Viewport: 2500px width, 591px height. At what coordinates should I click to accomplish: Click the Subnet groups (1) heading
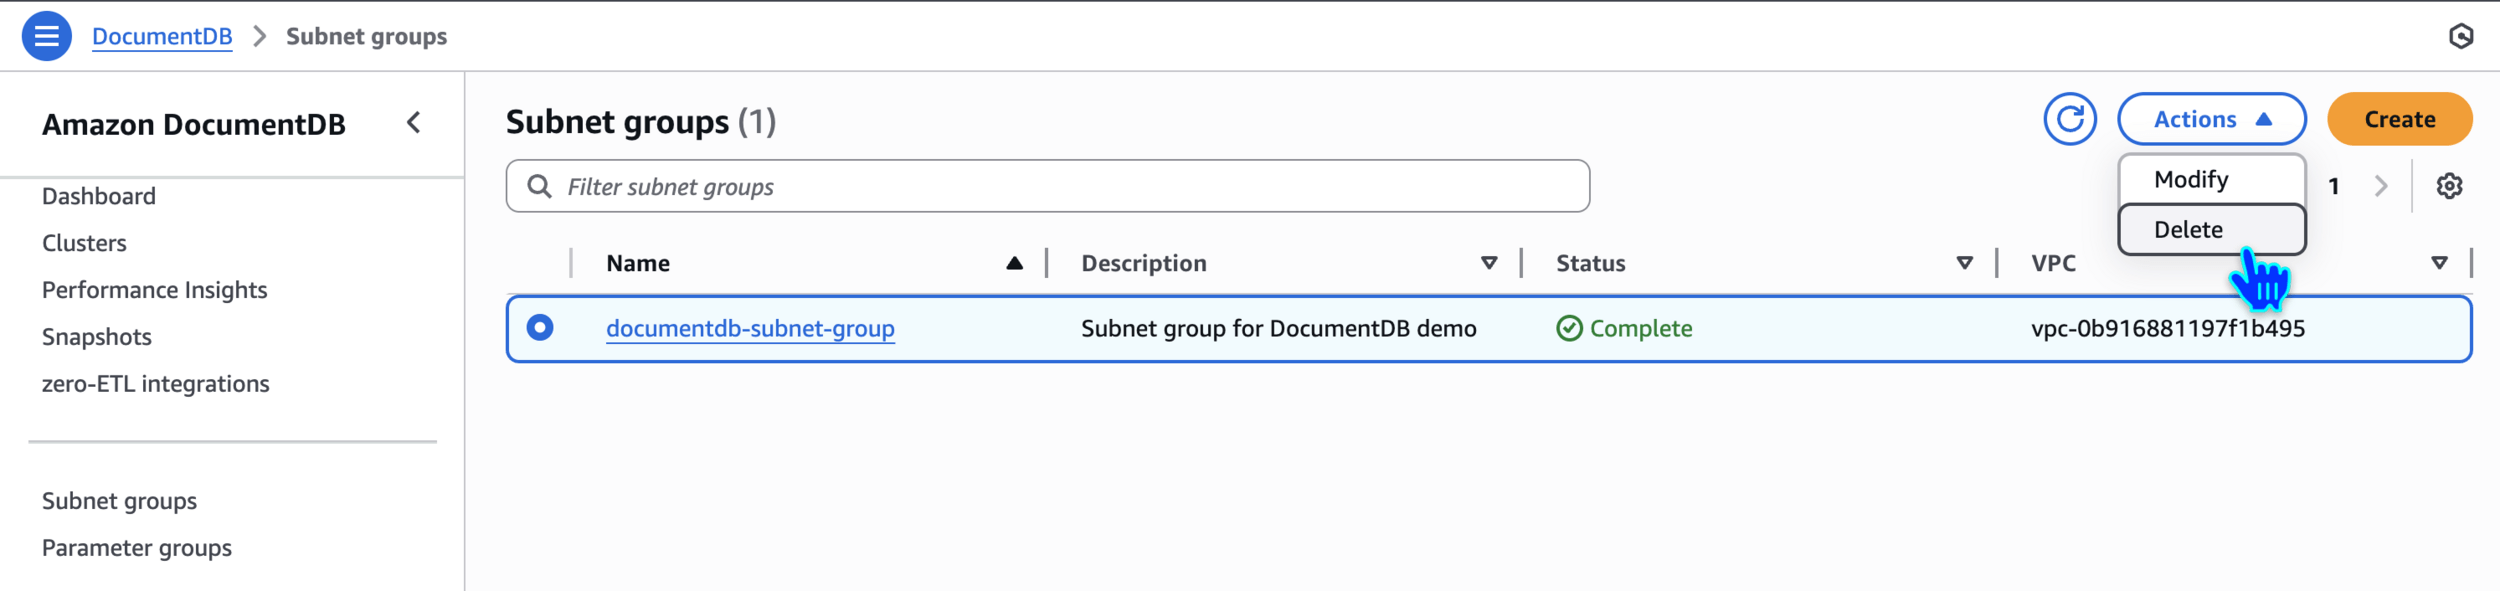point(640,122)
